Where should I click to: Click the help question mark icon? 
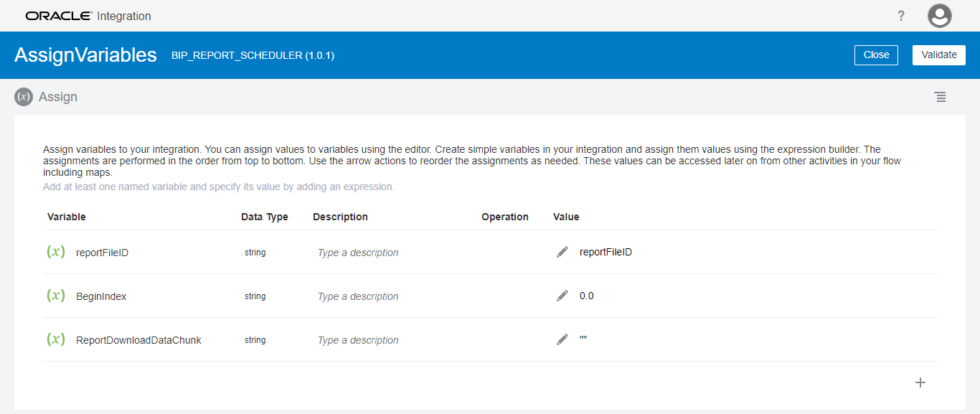click(x=901, y=16)
